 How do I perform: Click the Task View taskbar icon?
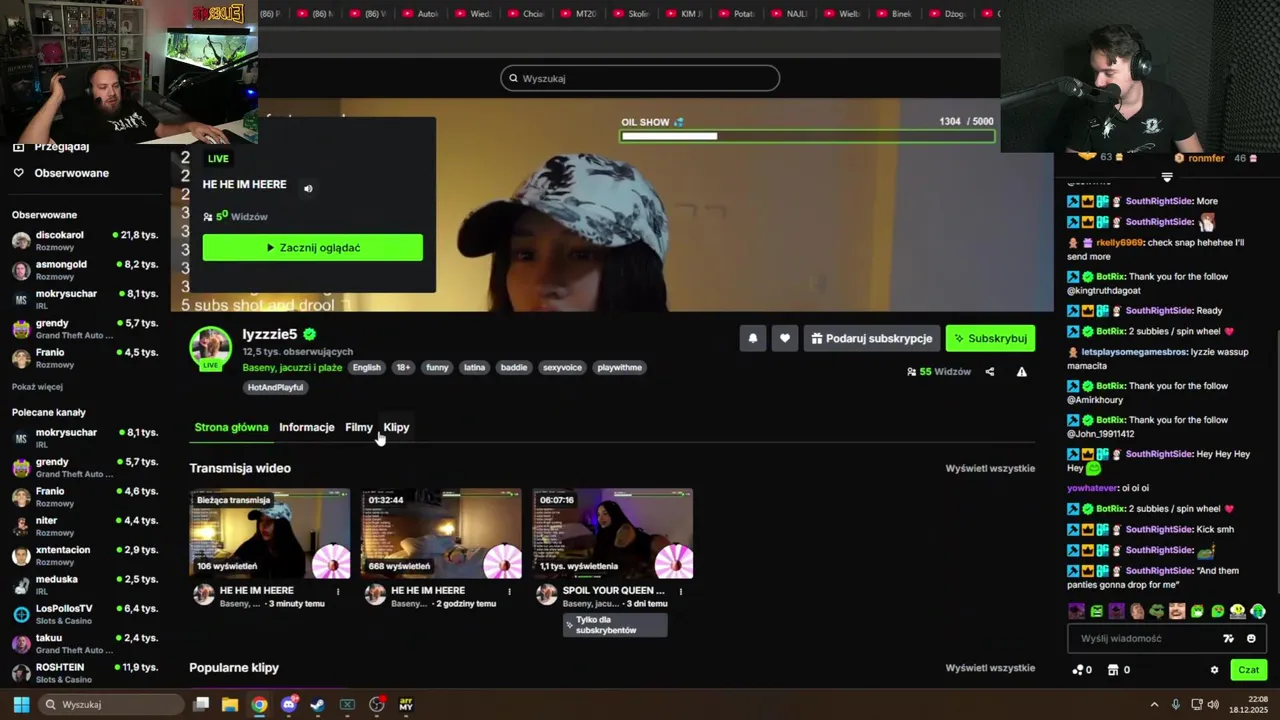(201, 704)
